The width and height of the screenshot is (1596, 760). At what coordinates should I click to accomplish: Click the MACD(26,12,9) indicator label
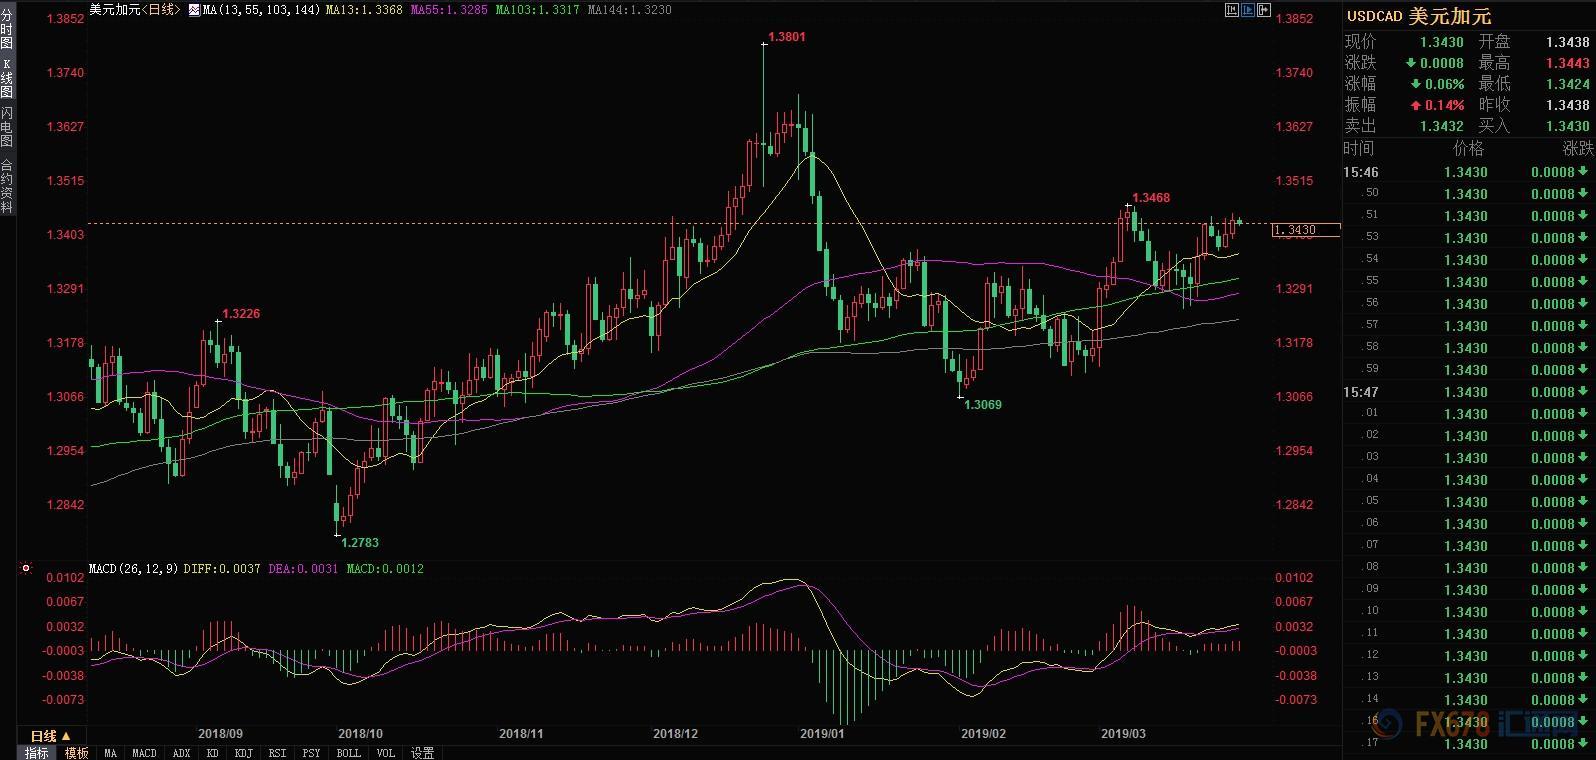click(x=132, y=569)
